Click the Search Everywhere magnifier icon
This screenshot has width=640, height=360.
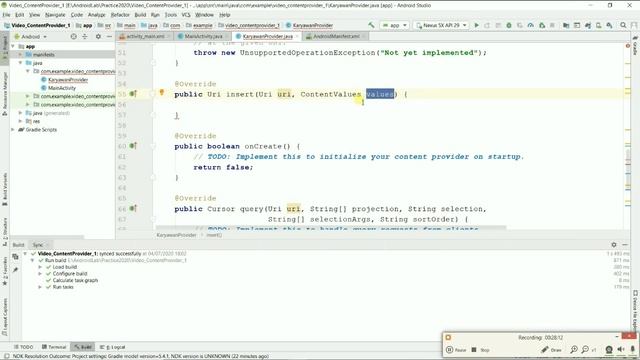coord(623,25)
